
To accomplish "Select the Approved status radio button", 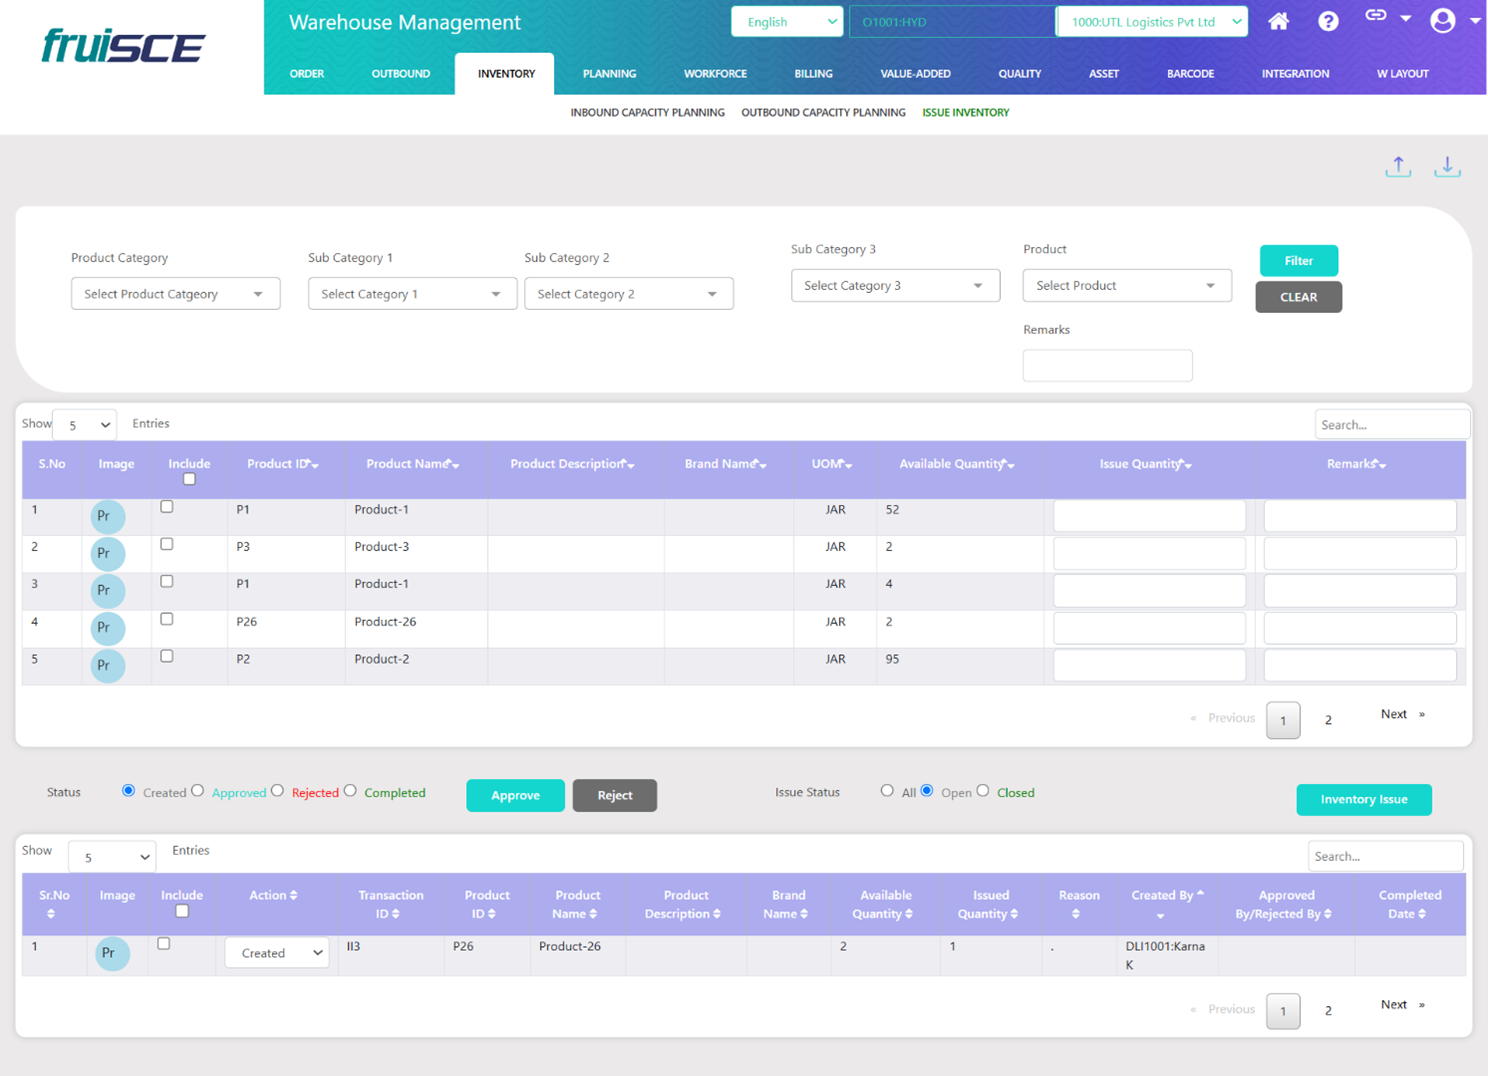I will coord(198,791).
